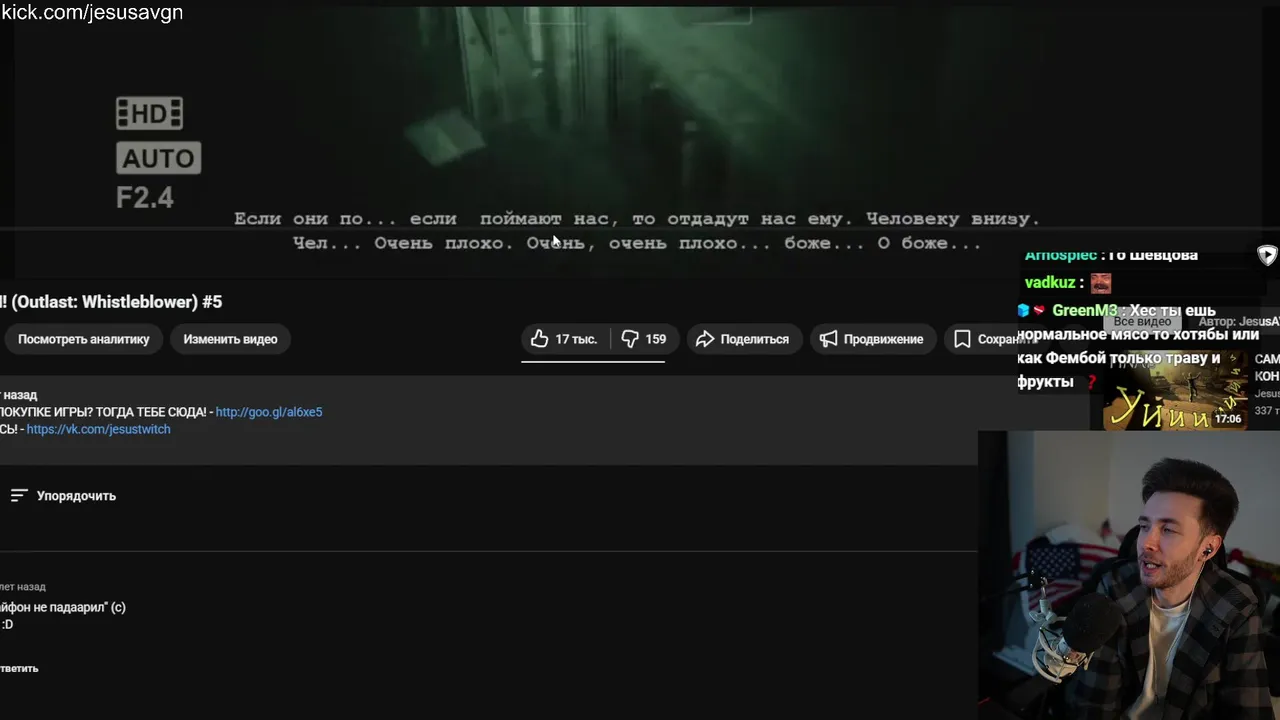1280x720 pixels.
Task: Click the Все видео chip in sidebar
Action: [1141, 321]
